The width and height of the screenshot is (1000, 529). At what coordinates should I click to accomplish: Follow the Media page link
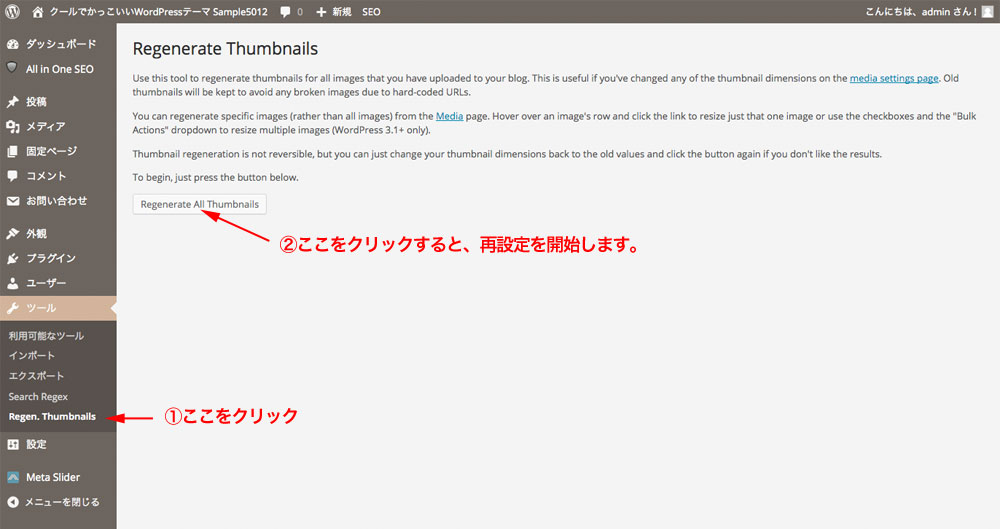point(449,116)
